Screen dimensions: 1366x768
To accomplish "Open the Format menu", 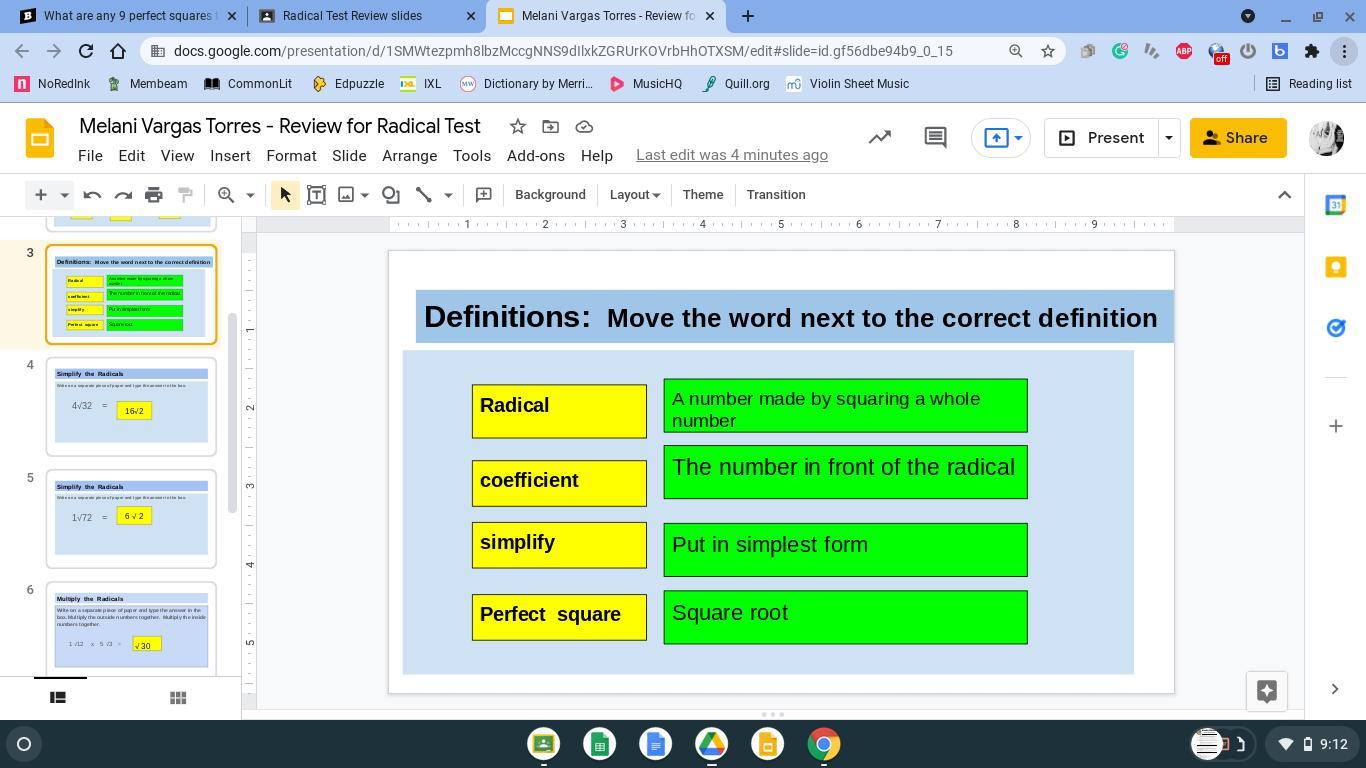I will pyautogui.click(x=291, y=156).
